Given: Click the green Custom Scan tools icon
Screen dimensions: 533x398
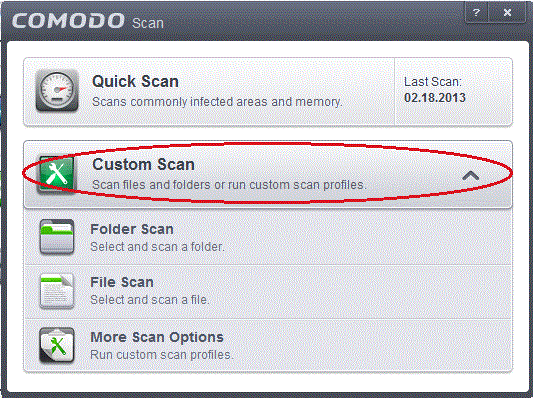Looking at the screenshot, I should [56, 174].
